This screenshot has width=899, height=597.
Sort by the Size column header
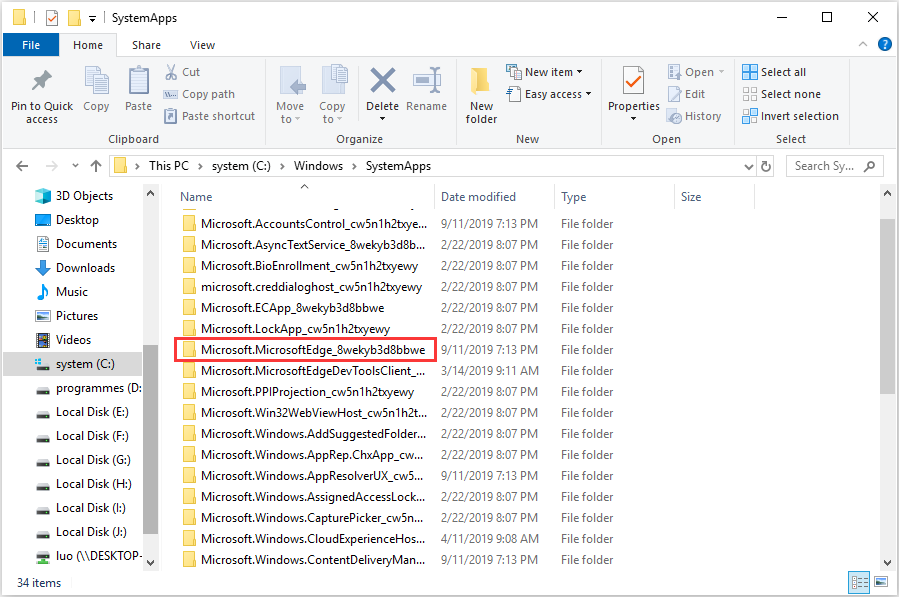691,197
